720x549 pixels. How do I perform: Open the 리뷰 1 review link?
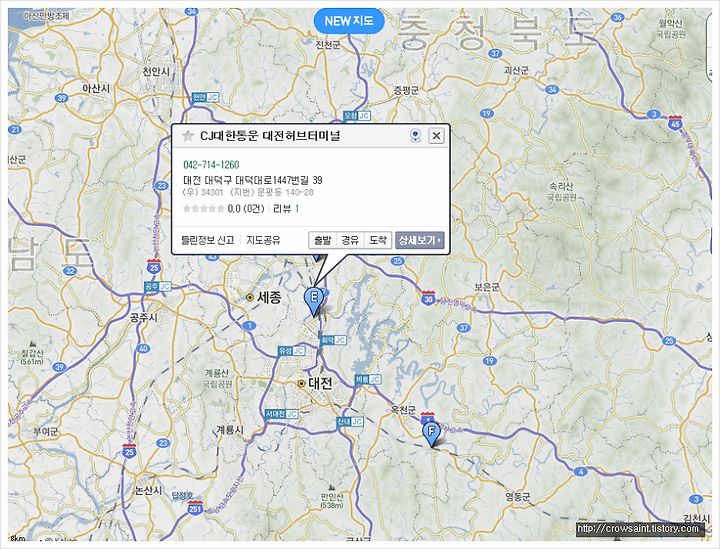tap(286, 209)
